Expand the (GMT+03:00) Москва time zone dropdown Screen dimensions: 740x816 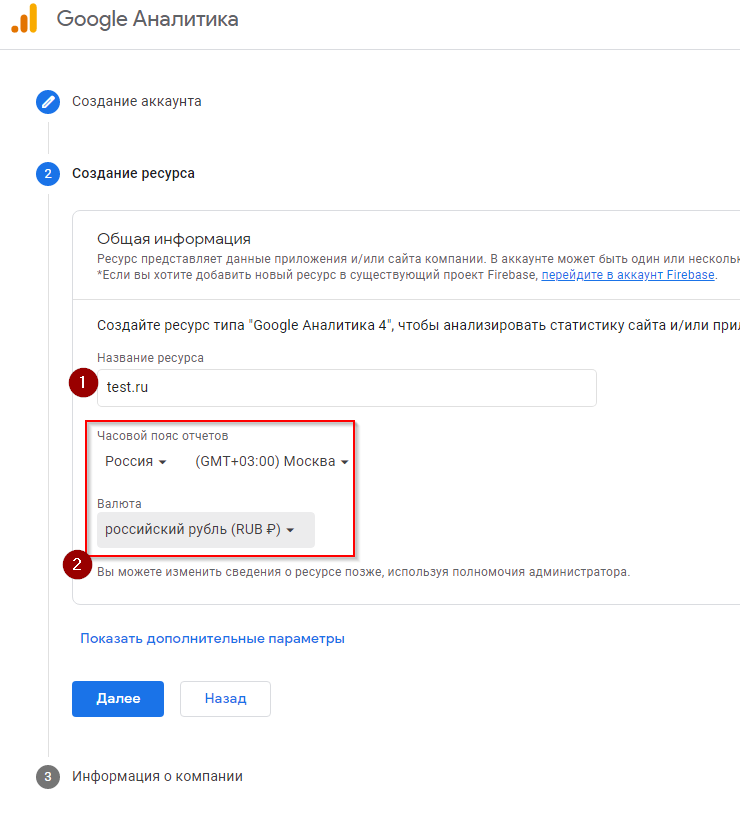(272, 462)
